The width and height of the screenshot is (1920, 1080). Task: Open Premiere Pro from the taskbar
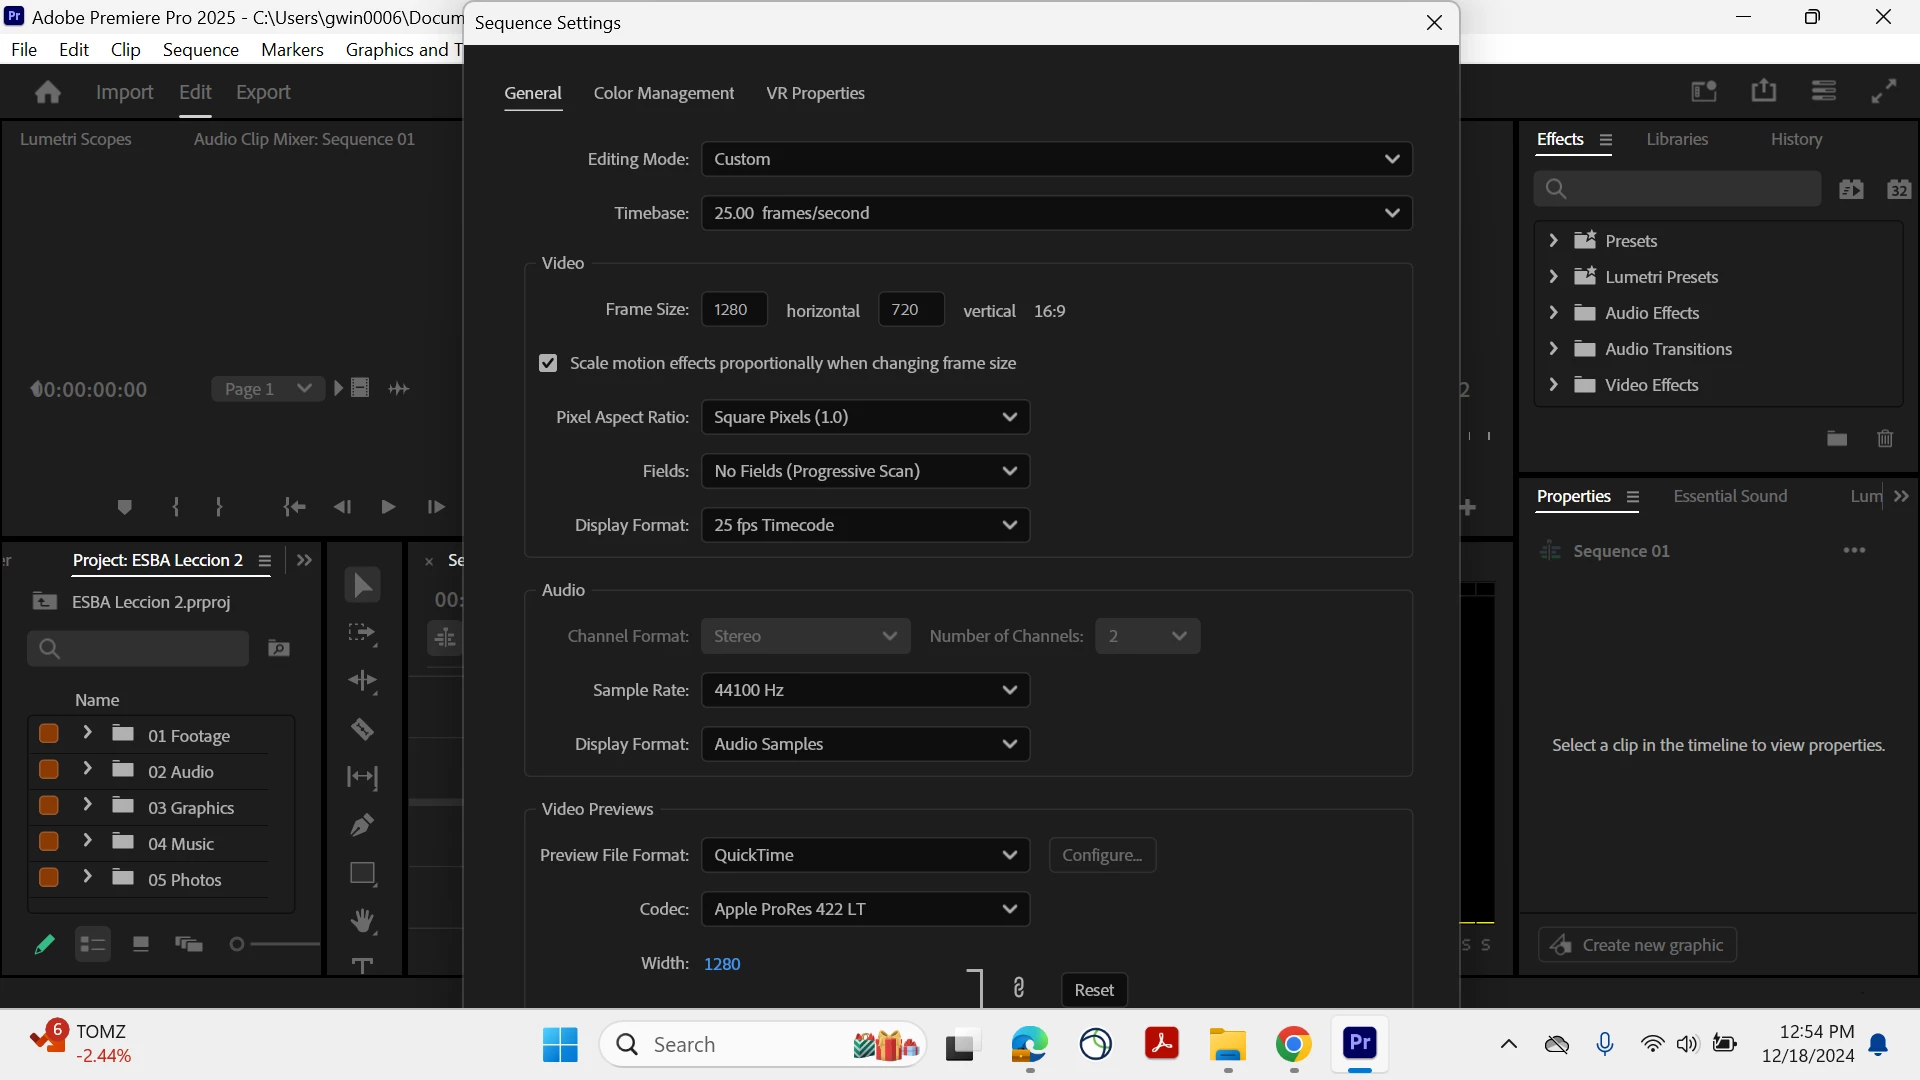tap(1359, 1044)
